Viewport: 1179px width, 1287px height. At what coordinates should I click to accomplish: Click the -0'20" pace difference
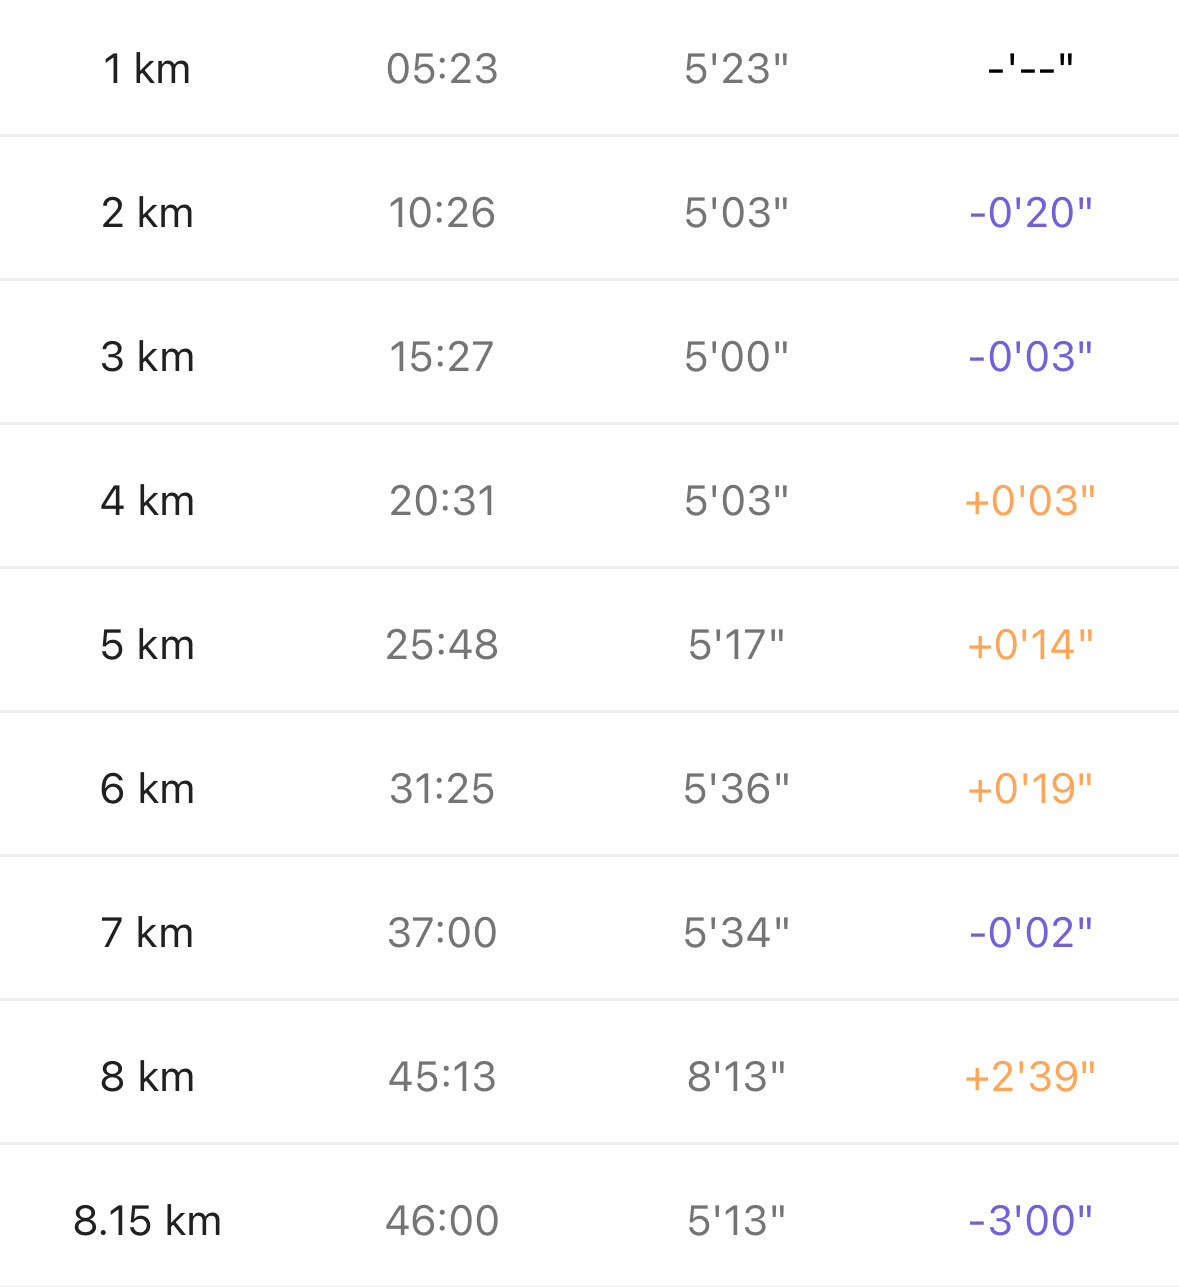(x=1030, y=213)
